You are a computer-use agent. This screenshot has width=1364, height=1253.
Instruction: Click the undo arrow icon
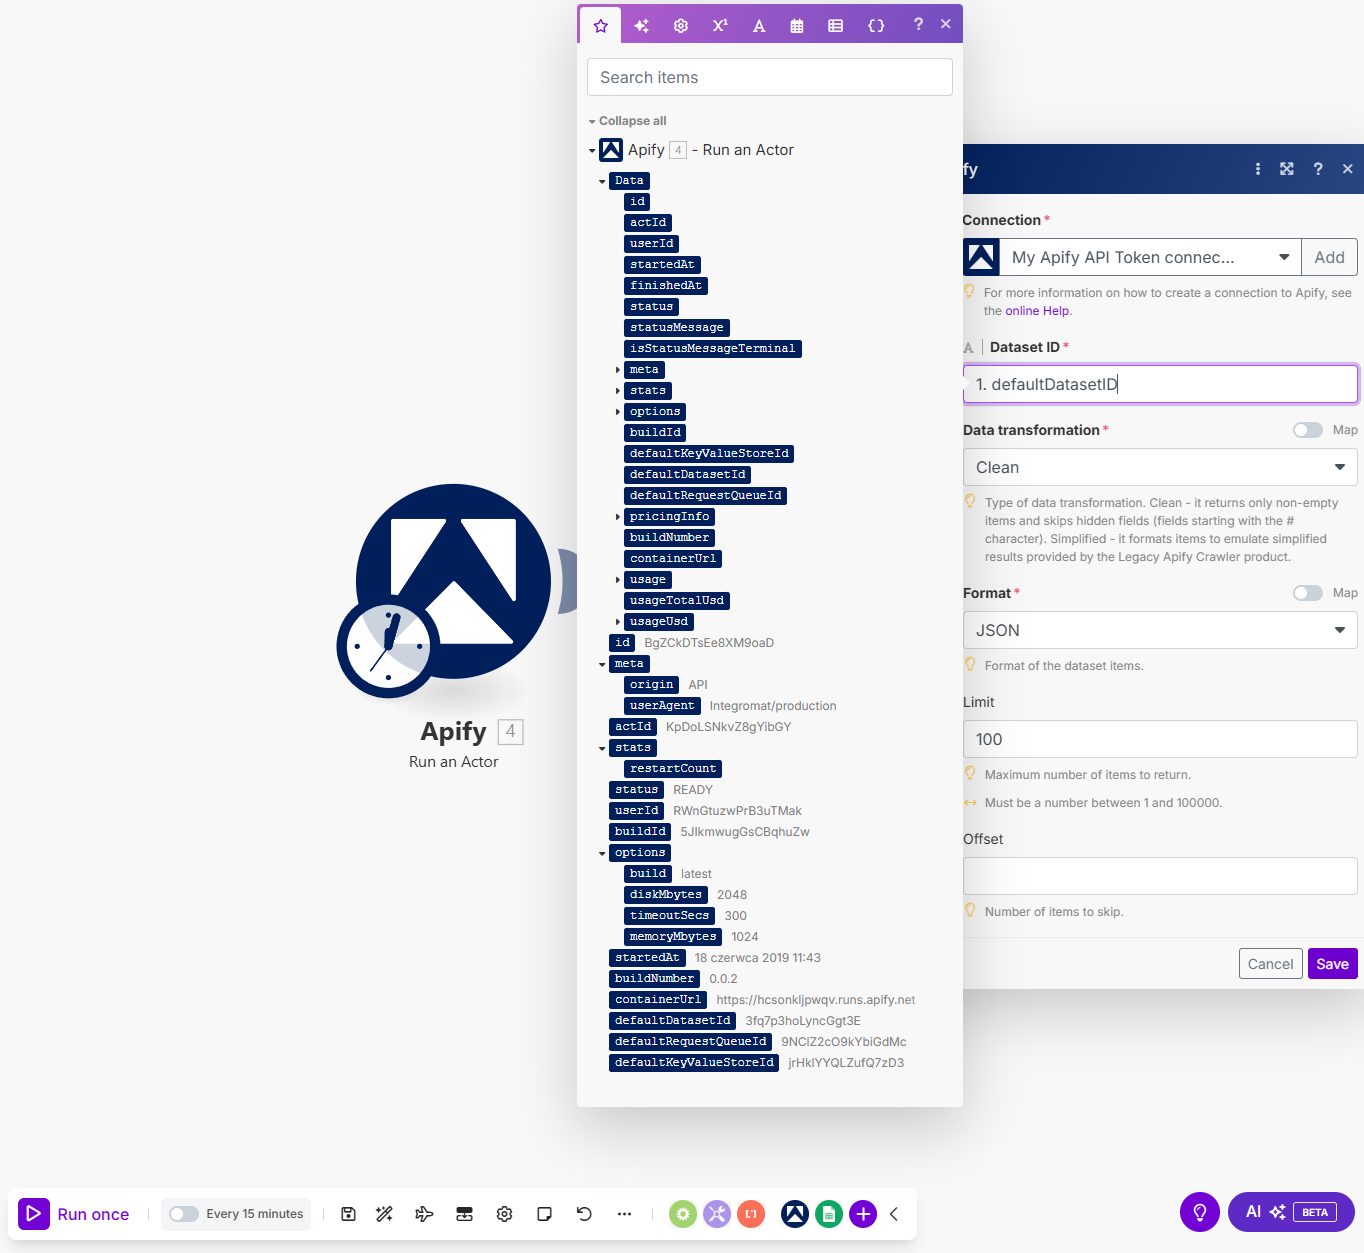[584, 1214]
